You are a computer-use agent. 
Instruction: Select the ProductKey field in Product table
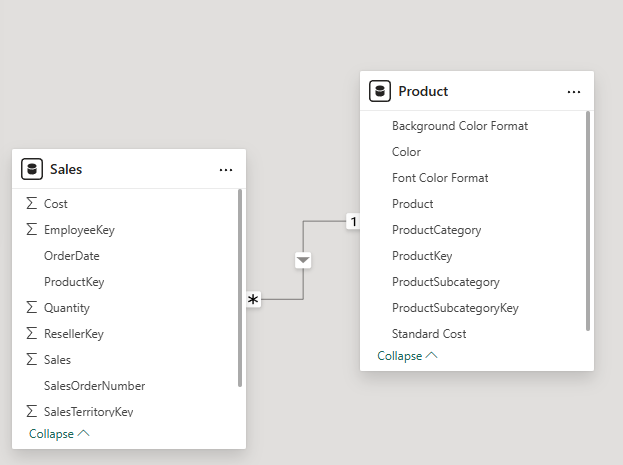tap(422, 256)
